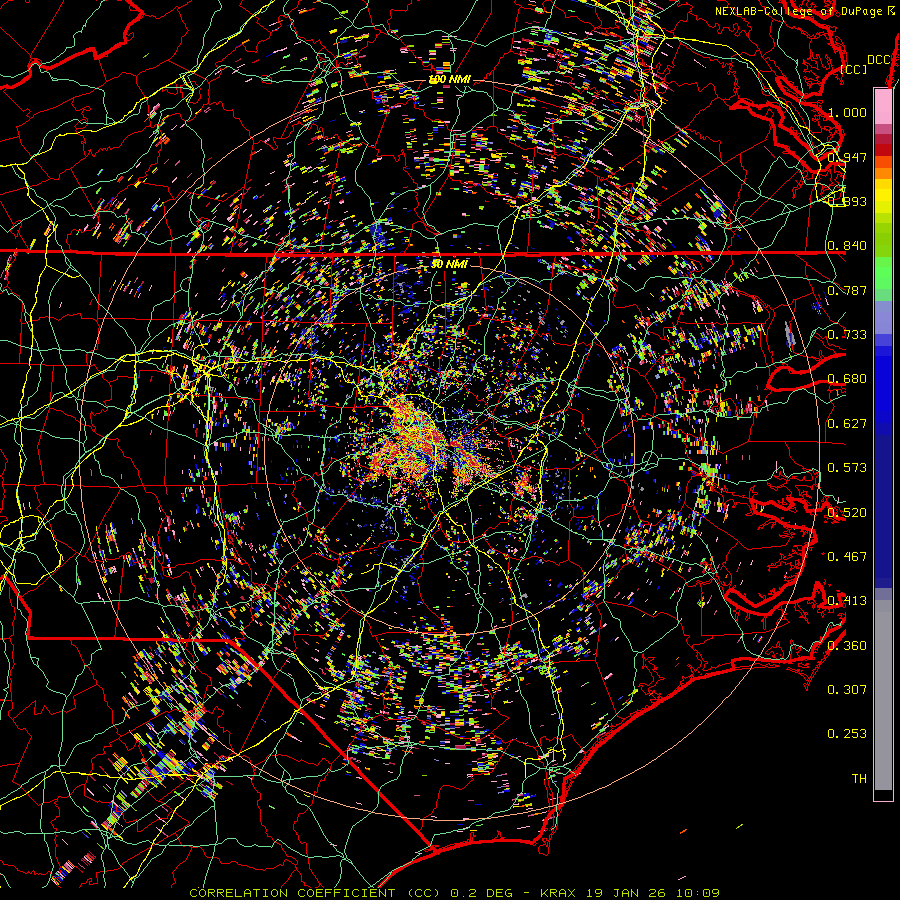
Task: Click the 0.840 scale value
Action: pyautogui.click(x=847, y=246)
